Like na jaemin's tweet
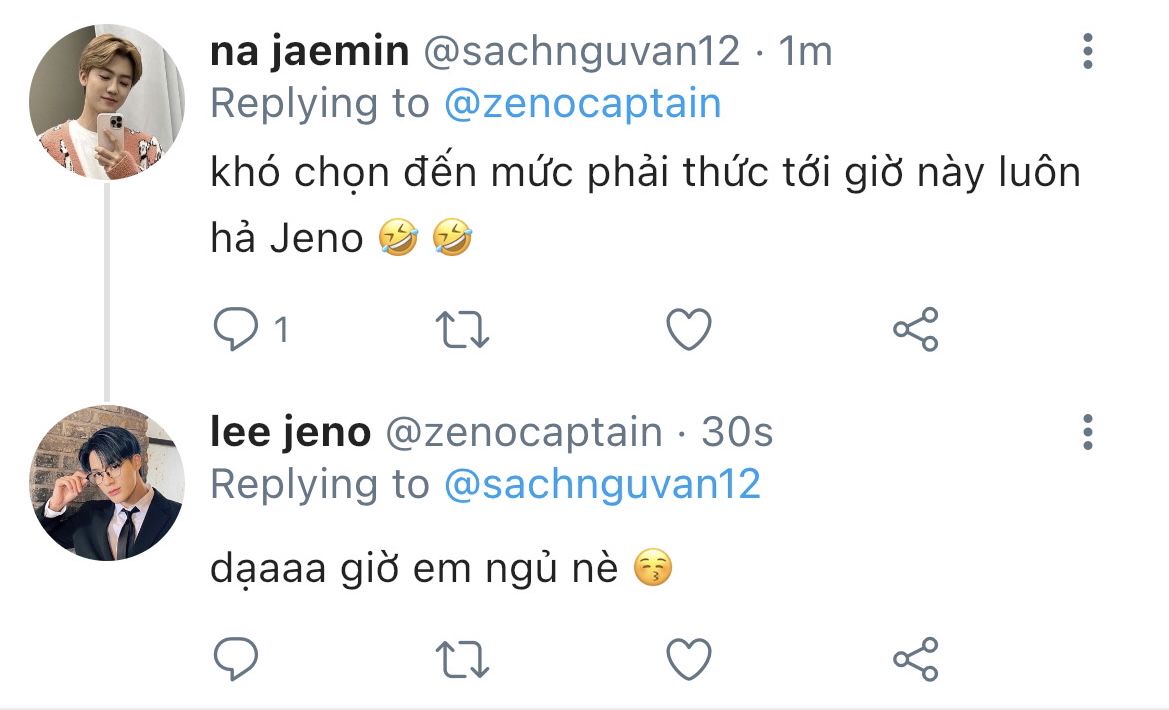Screen dimensions: 1169x710 pos(689,330)
